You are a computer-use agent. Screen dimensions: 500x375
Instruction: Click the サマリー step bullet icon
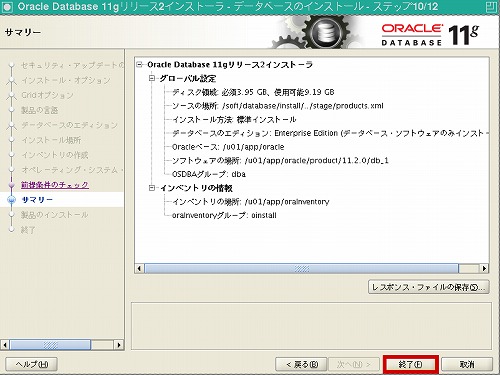[x=12, y=200]
